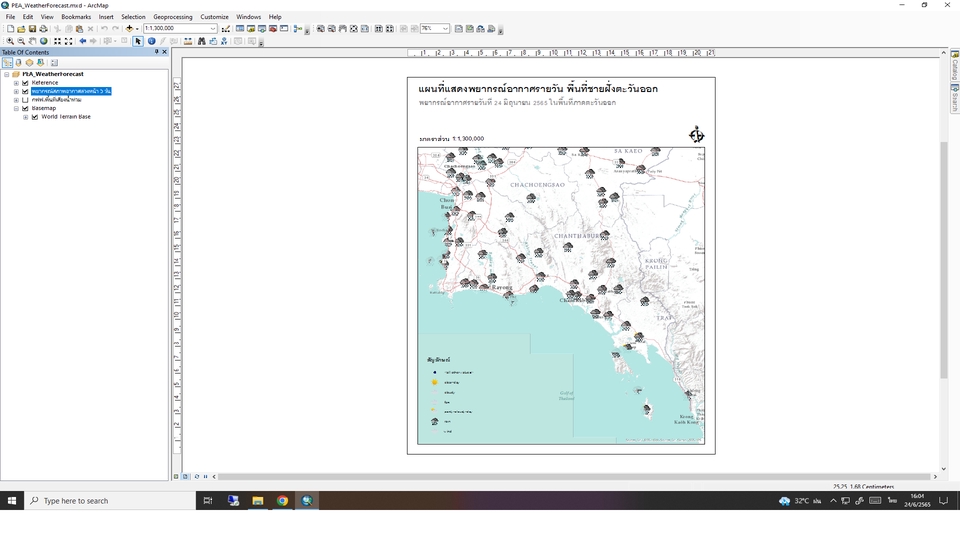Open Add Data dropdown arrow
960x540 pixels.
[137, 29]
